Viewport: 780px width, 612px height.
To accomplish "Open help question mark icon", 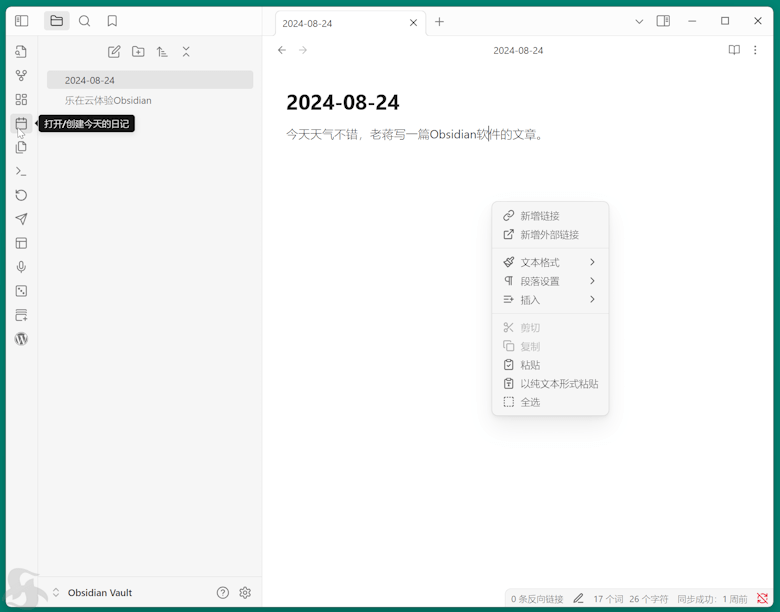I will click(x=223, y=593).
